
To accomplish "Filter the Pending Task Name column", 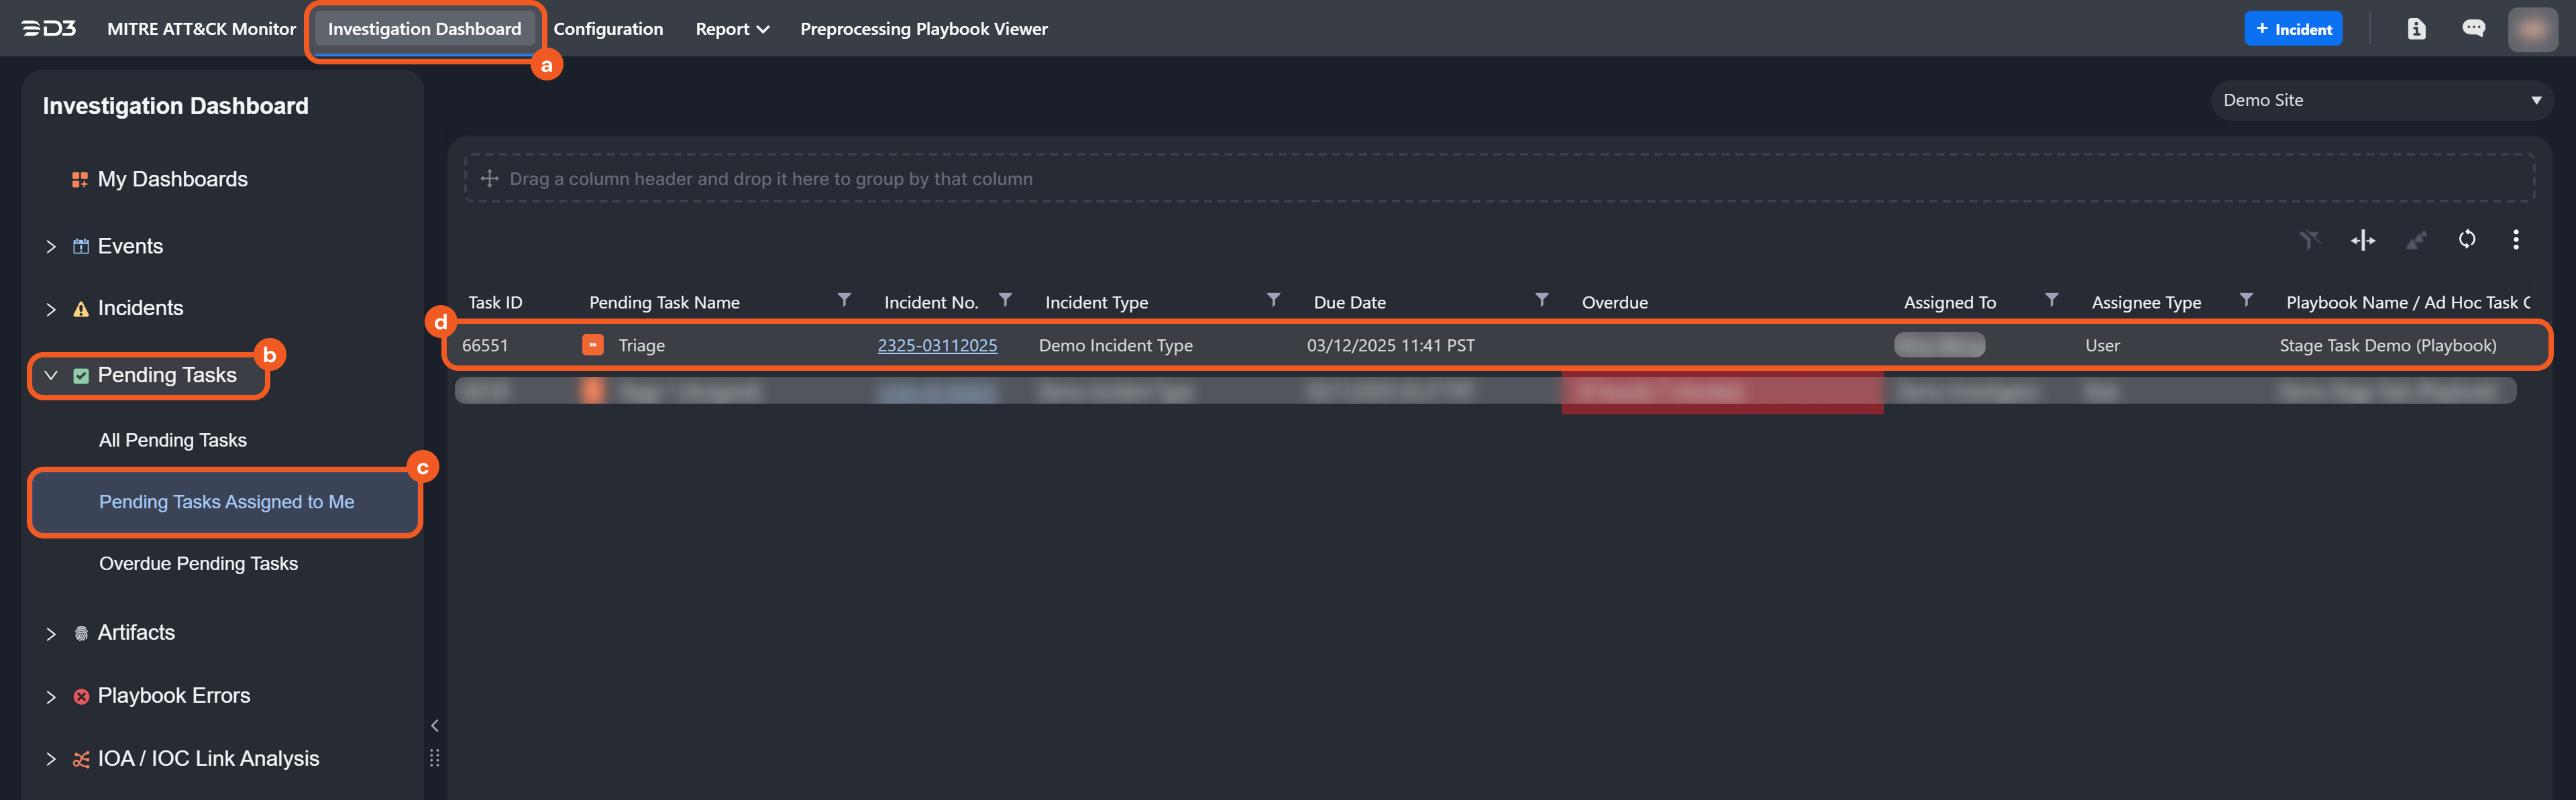I will click(844, 300).
